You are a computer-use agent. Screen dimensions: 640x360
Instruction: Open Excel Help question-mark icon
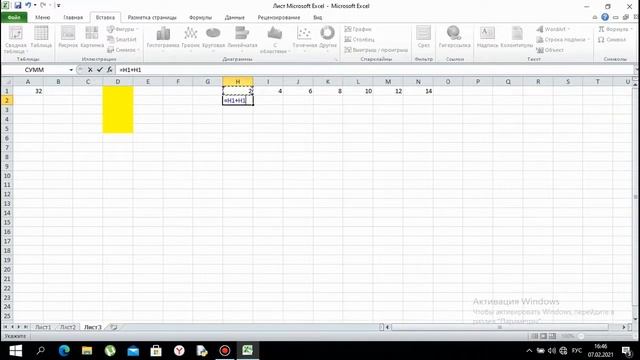605,17
